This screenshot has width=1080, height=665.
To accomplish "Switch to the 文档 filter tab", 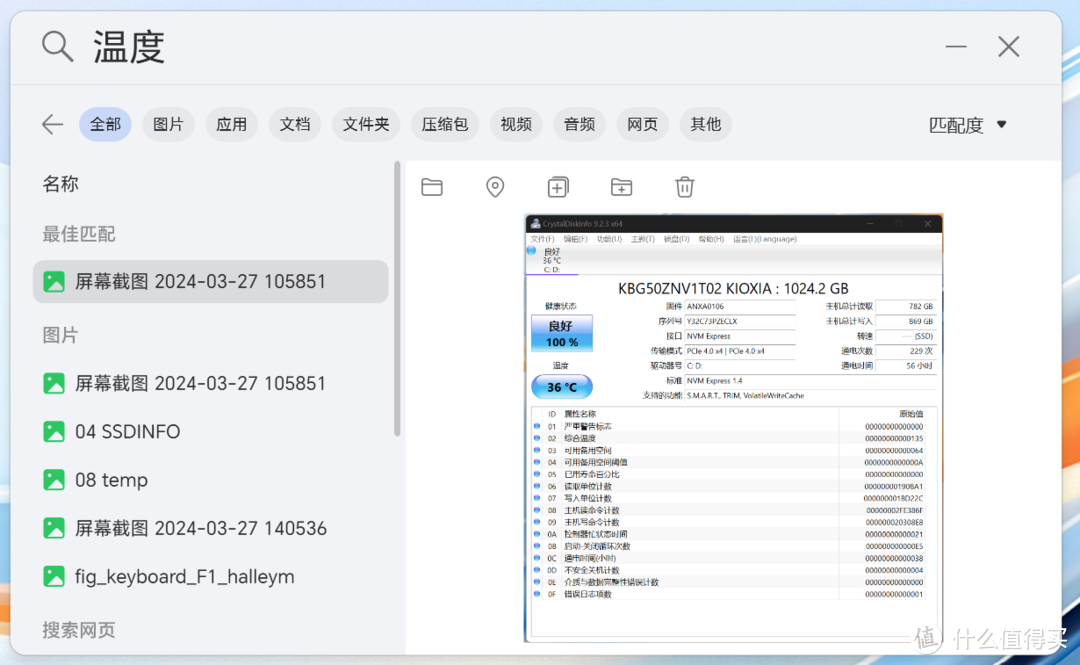I will tap(294, 125).
